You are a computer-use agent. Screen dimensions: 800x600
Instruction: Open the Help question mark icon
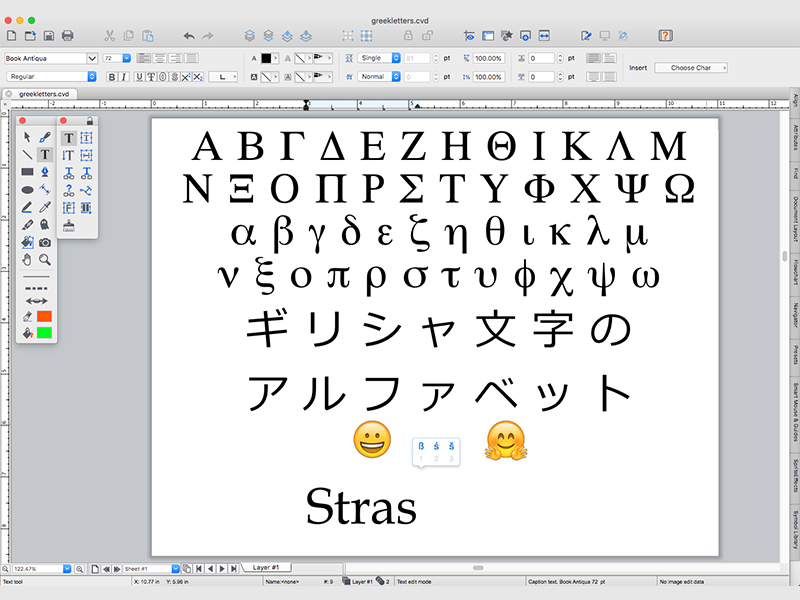pos(665,36)
